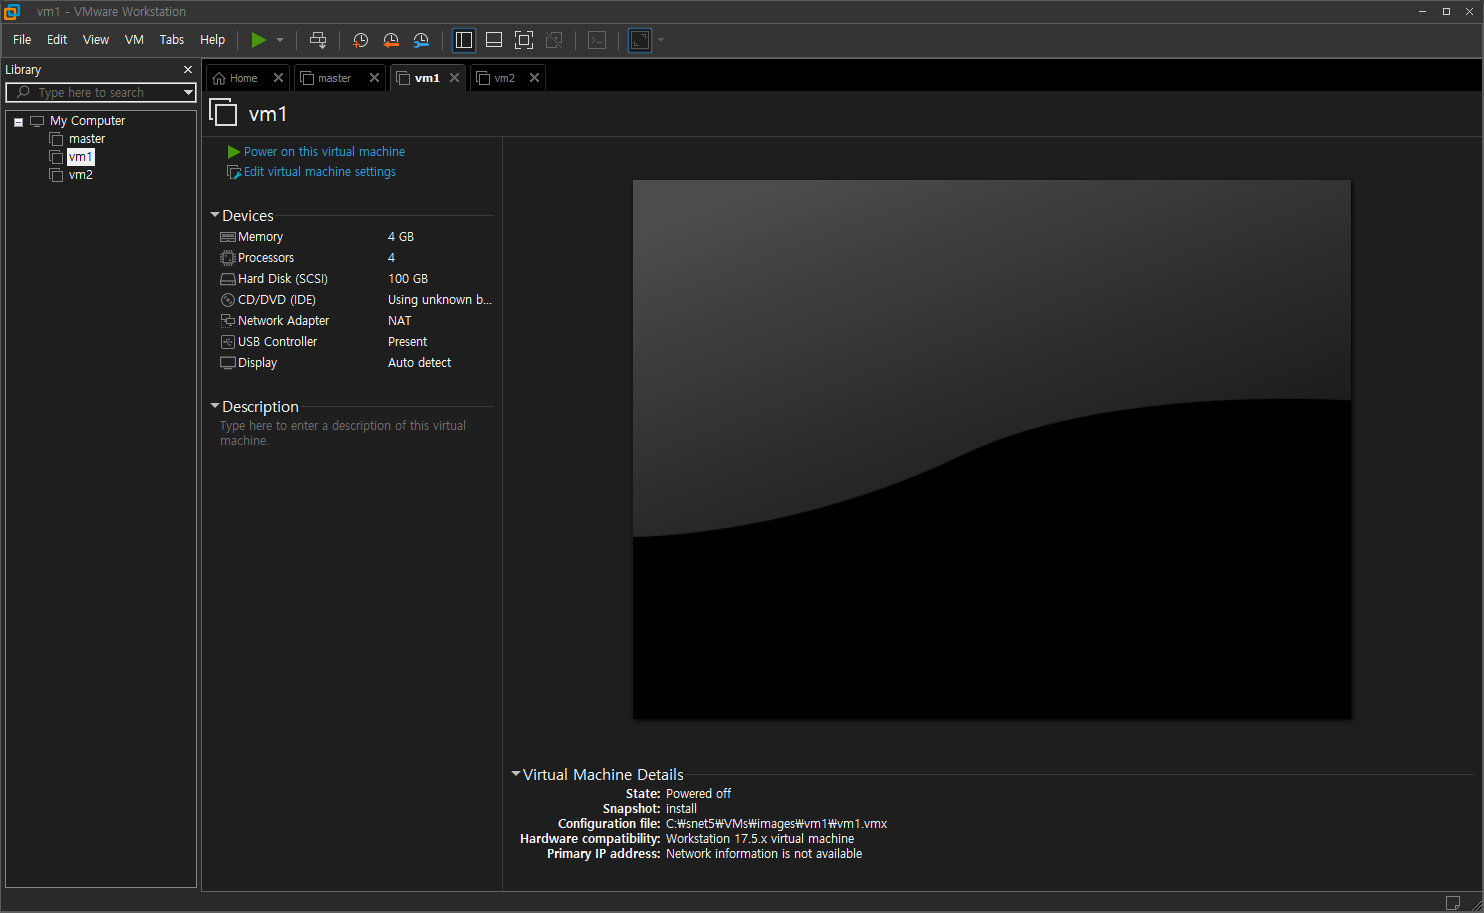Open the Library search filter dropdown
Screen dimensions: 1484x913
[188, 92]
